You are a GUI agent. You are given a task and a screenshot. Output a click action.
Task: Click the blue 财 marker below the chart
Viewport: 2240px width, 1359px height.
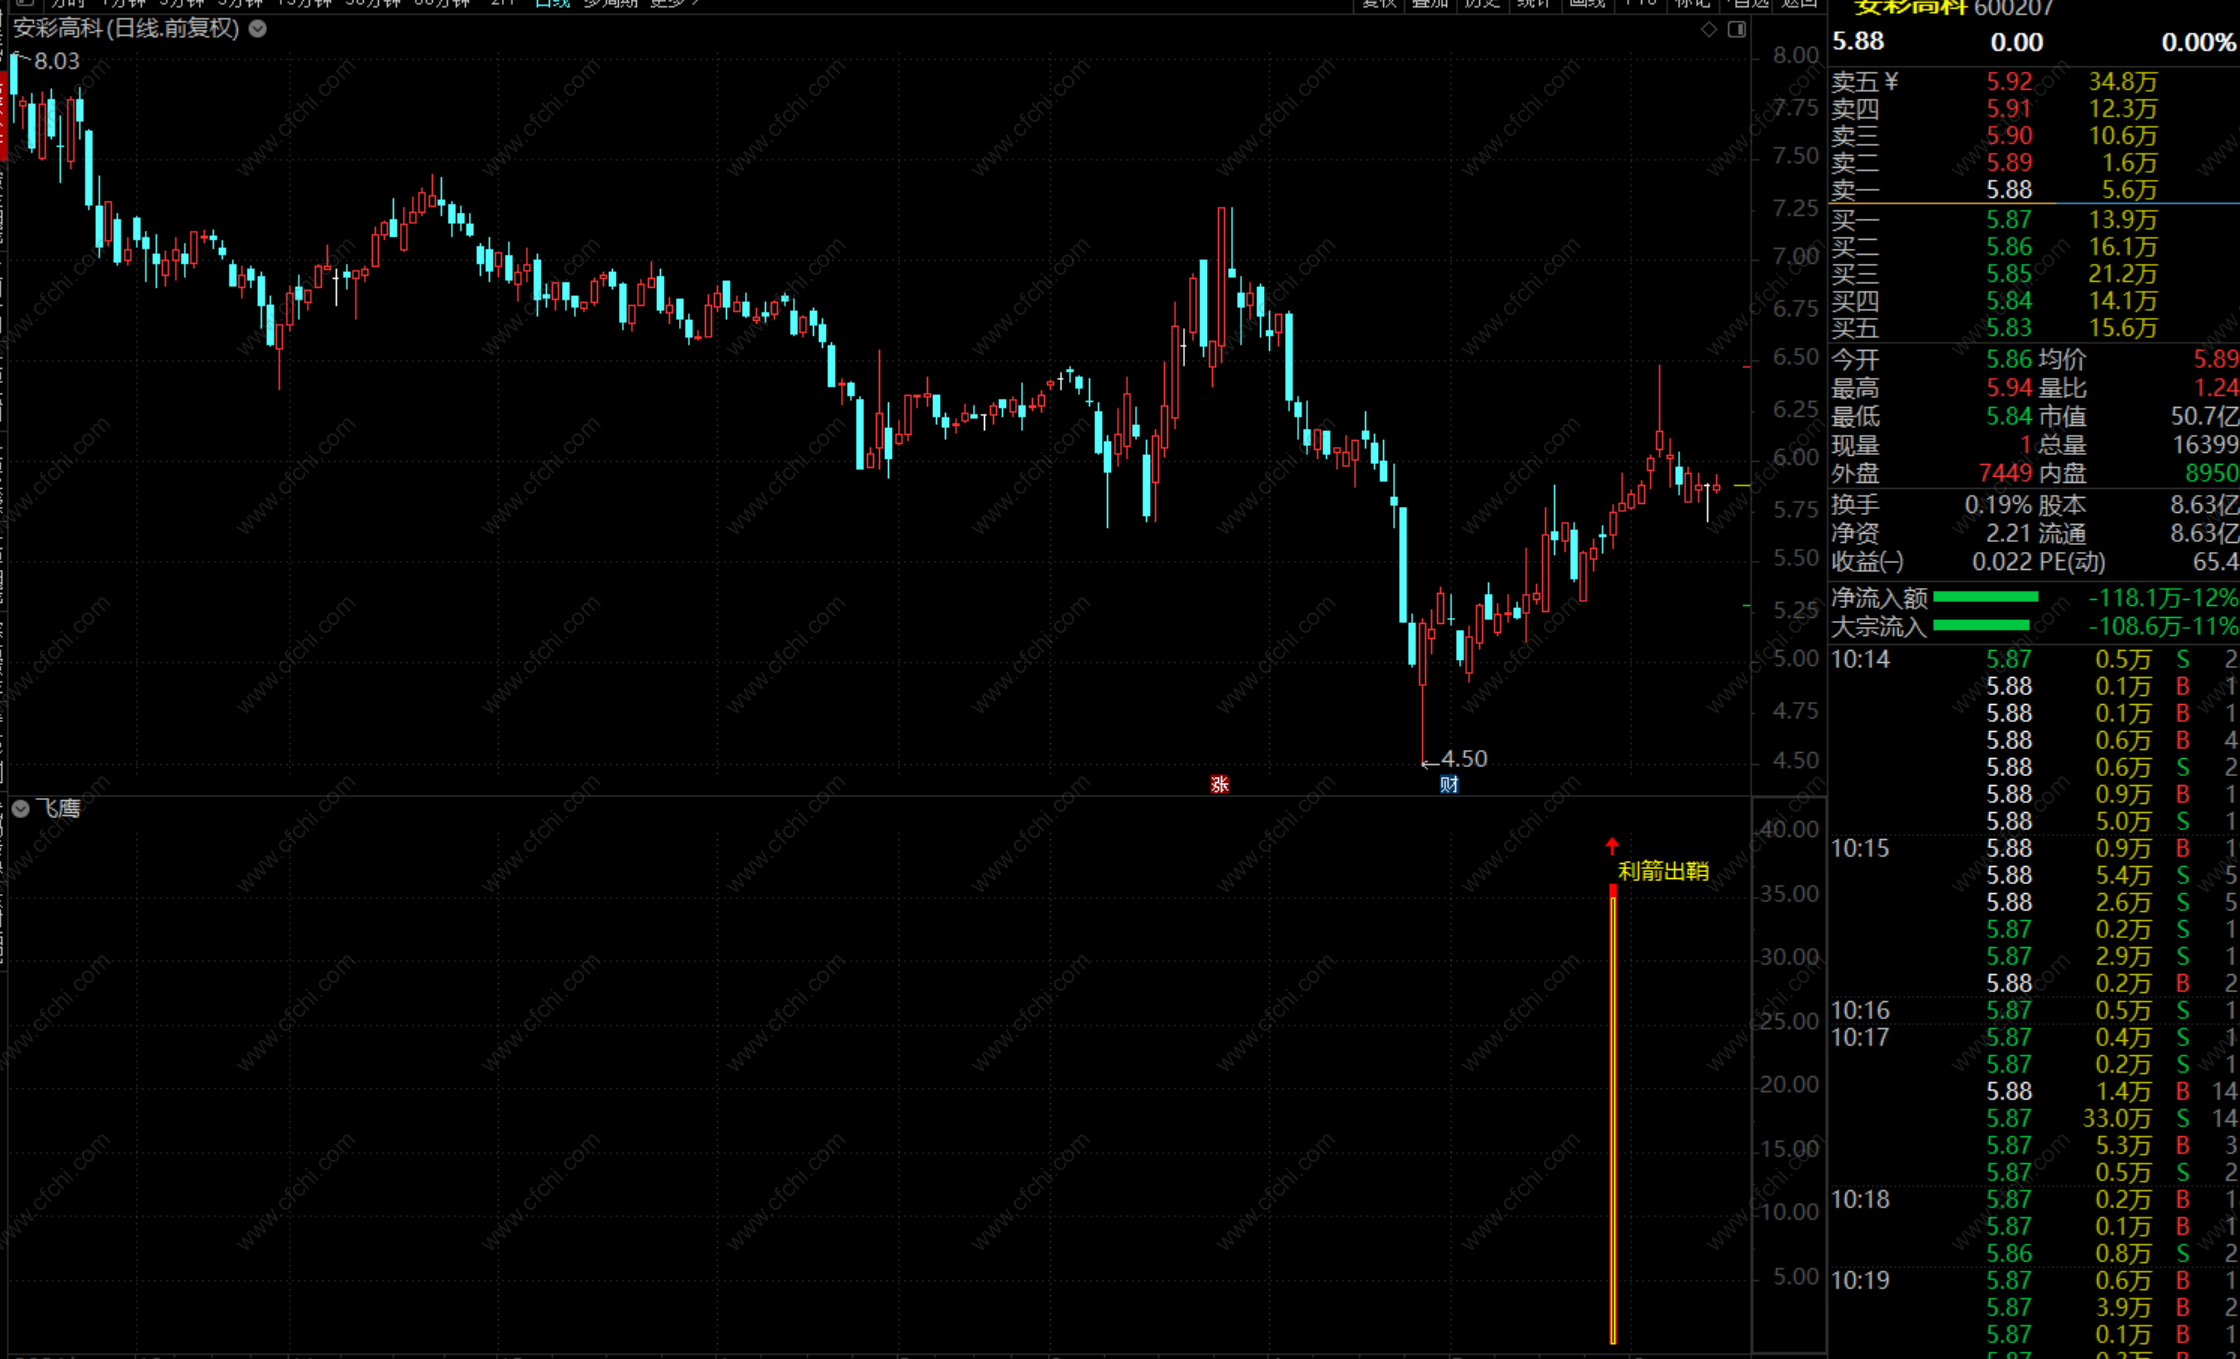[1448, 784]
